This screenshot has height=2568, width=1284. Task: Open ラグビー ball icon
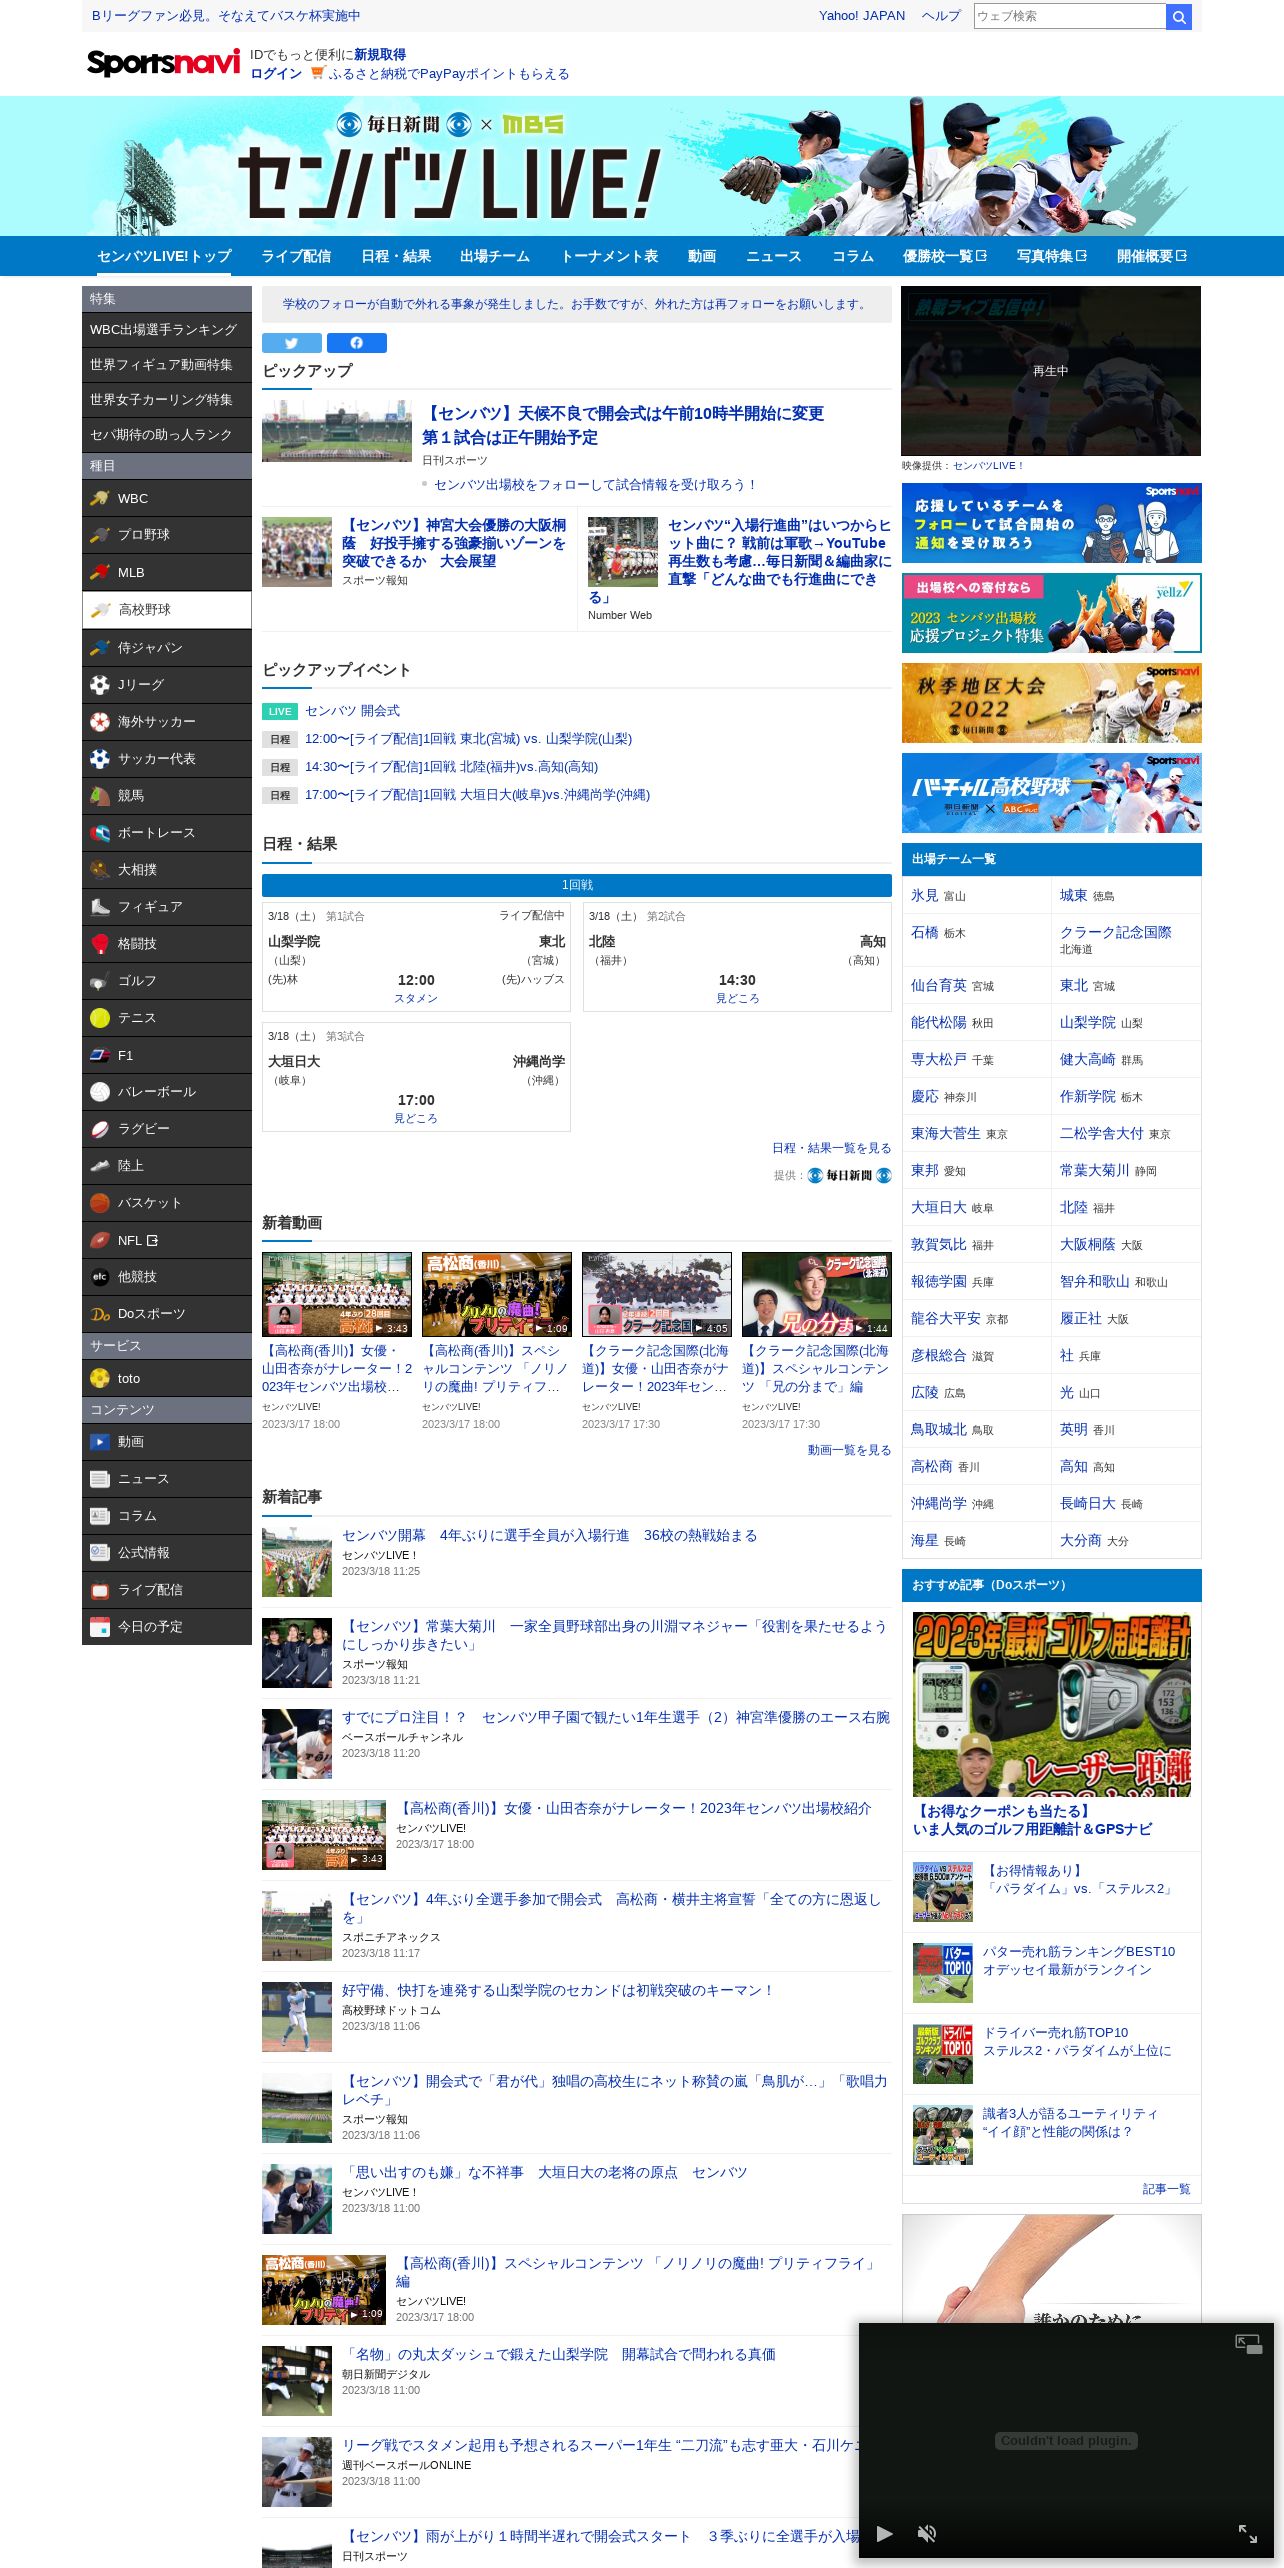click(100, 1128)
